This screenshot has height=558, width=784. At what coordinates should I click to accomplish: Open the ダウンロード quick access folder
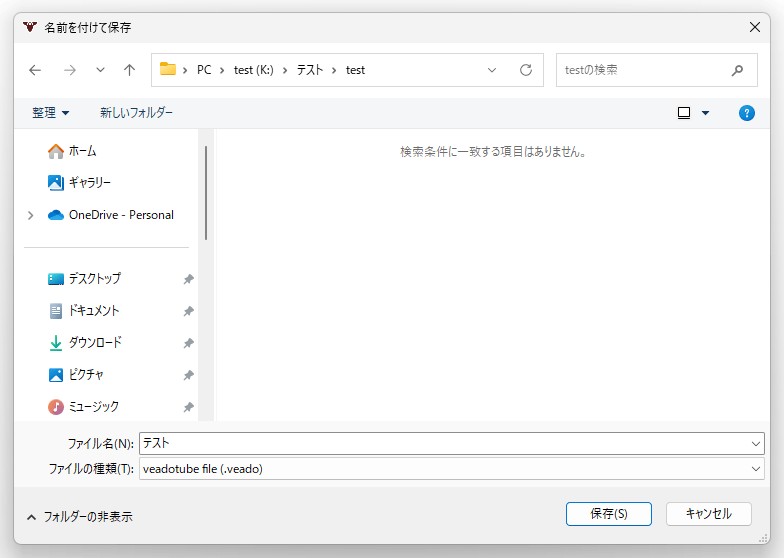[94, 343]
